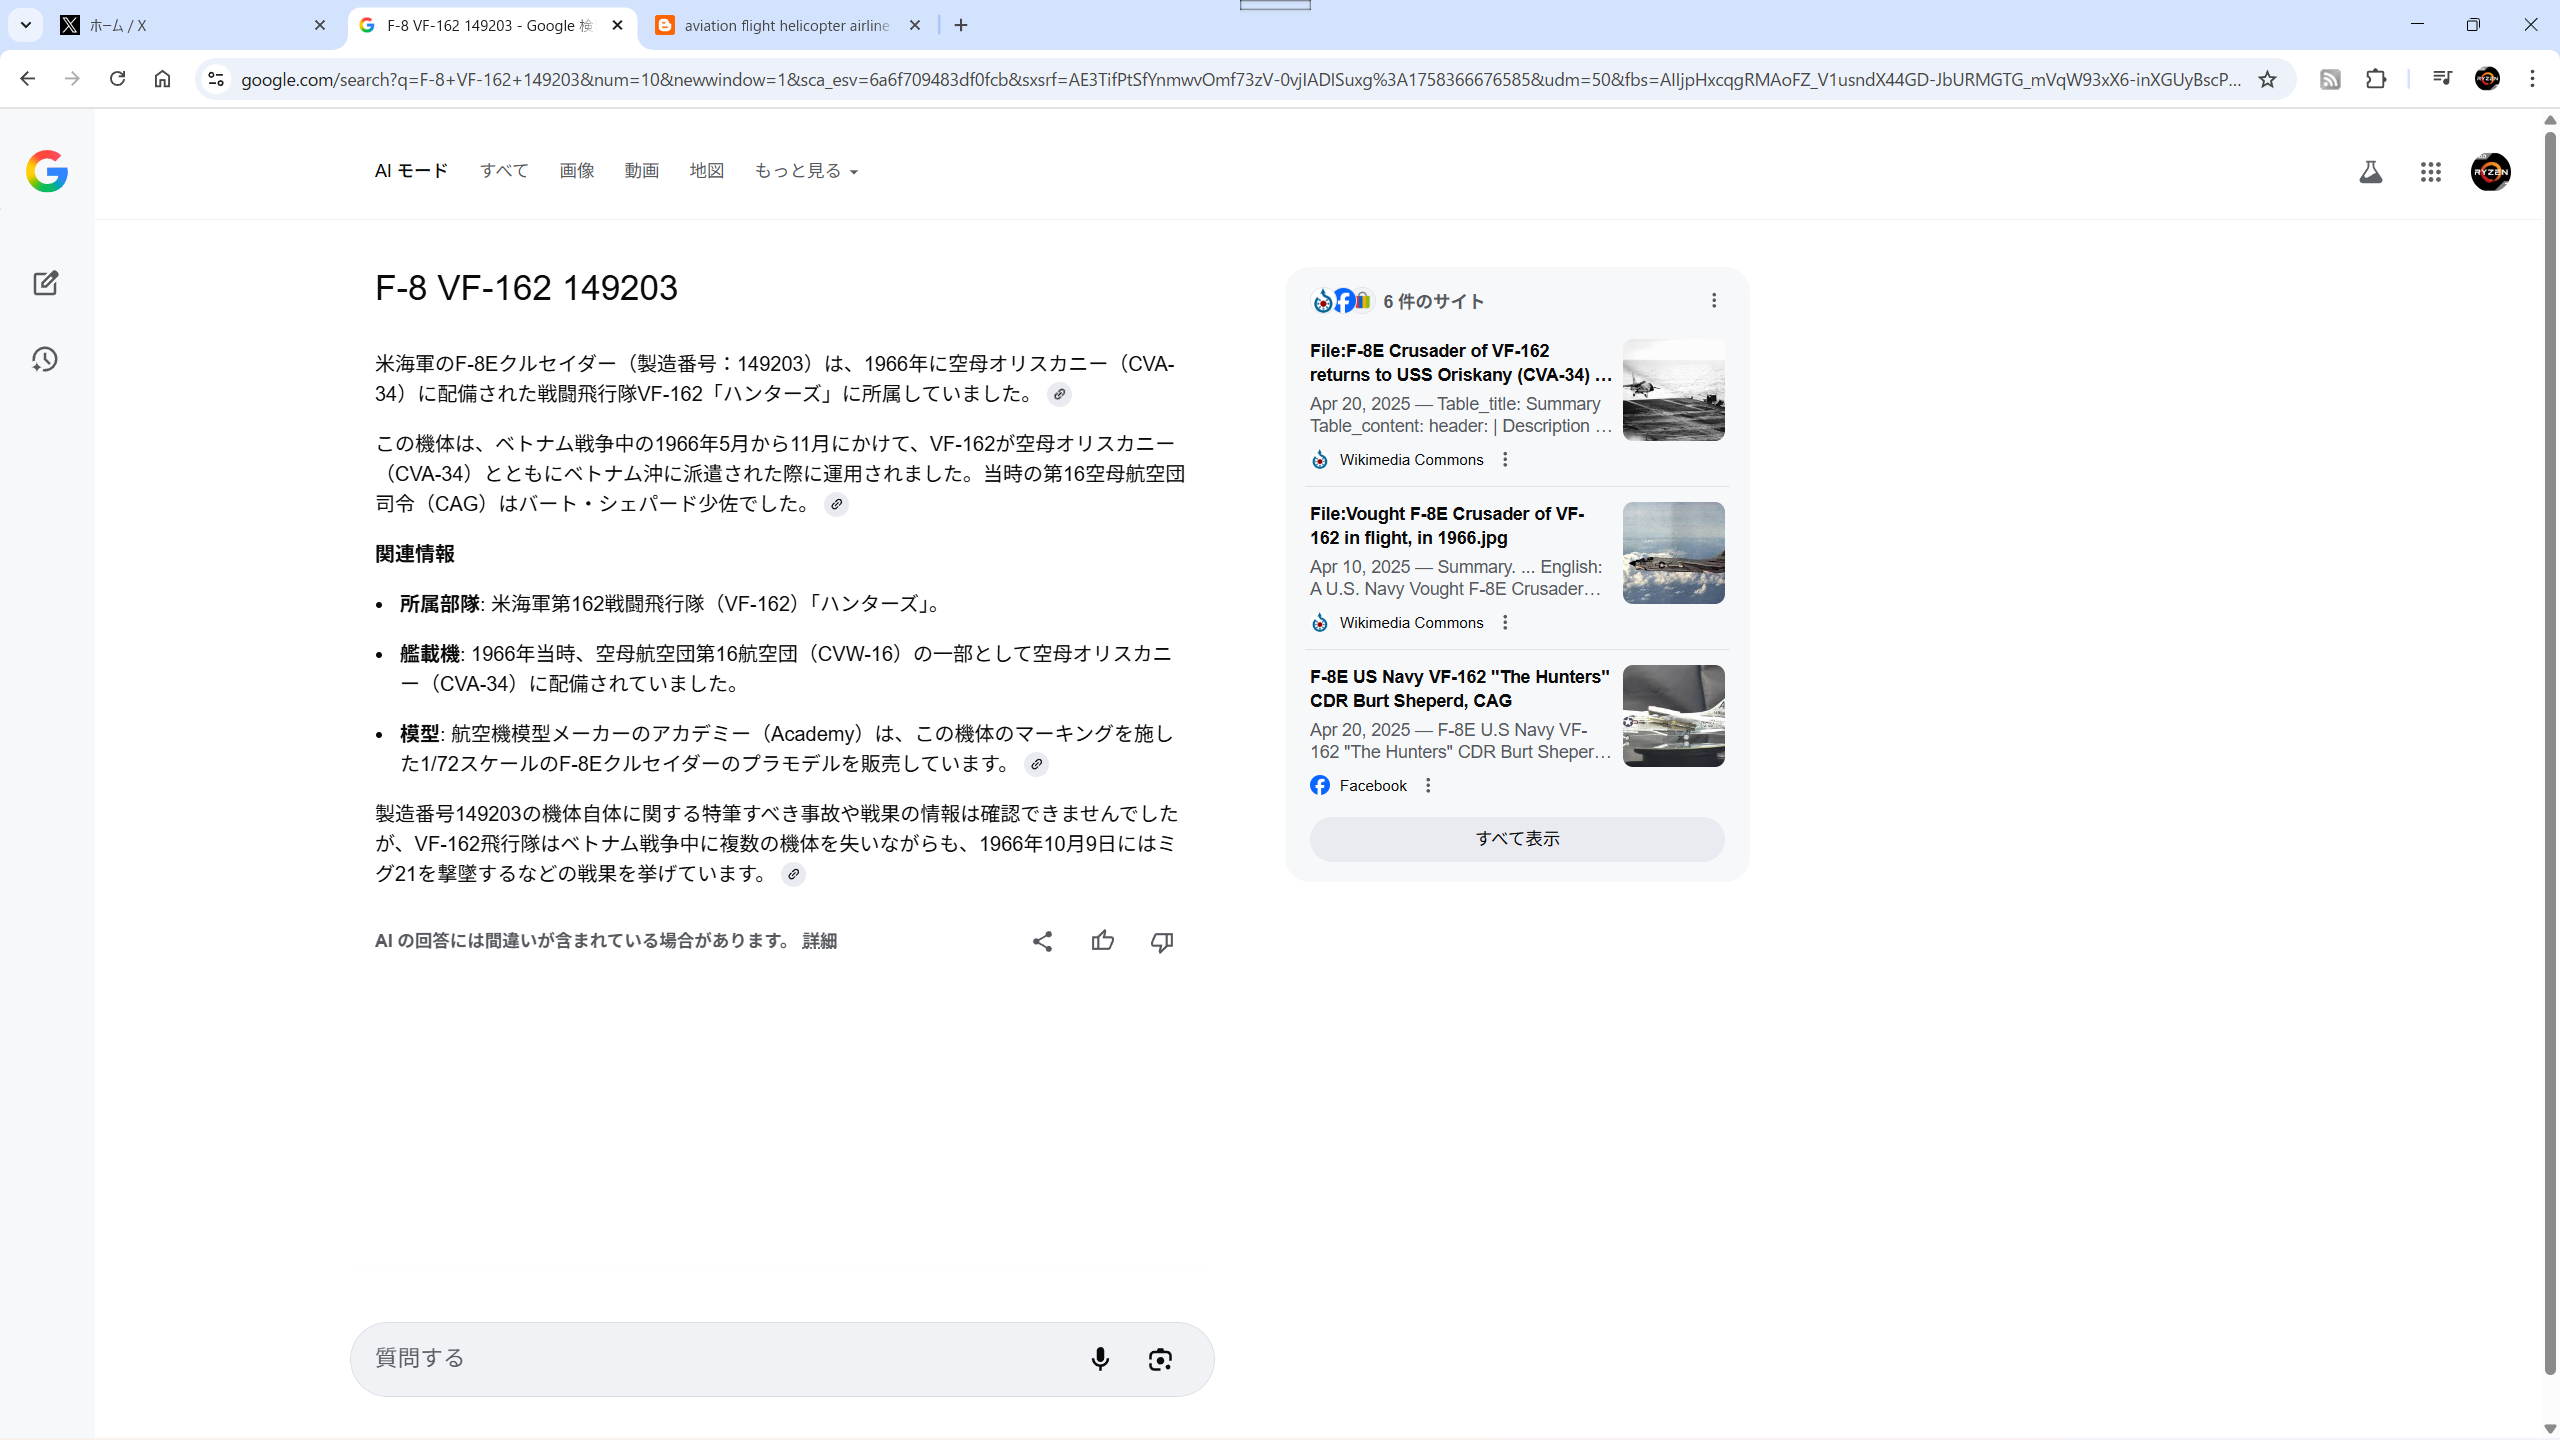Open the Google apps grid
The height and width of the screenshot is (1440, 2560).
point(2430,172)
